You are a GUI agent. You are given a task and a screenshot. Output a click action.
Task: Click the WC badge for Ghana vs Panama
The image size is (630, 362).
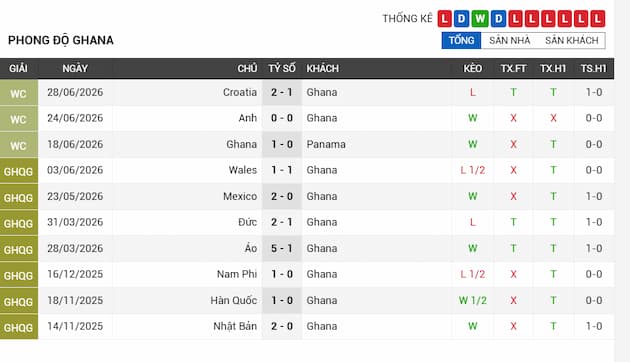click(19, 145)
